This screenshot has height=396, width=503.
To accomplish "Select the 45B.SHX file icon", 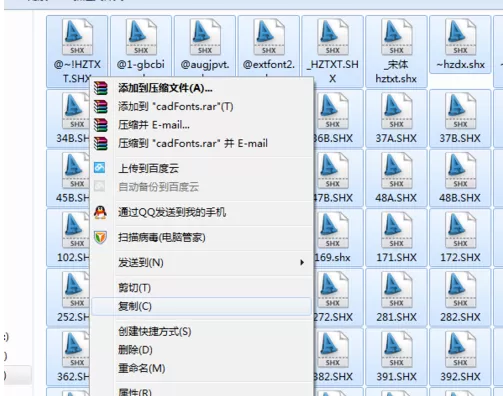I will point(76,171).
